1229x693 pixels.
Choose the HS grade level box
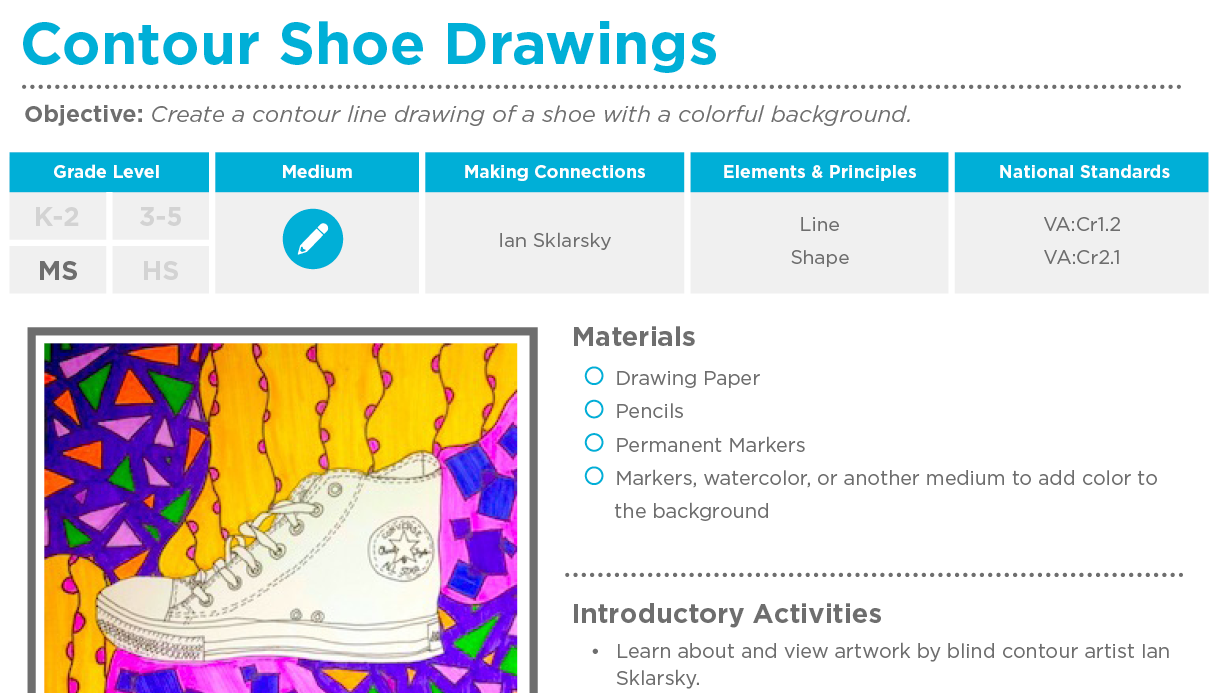click(160, 270)
